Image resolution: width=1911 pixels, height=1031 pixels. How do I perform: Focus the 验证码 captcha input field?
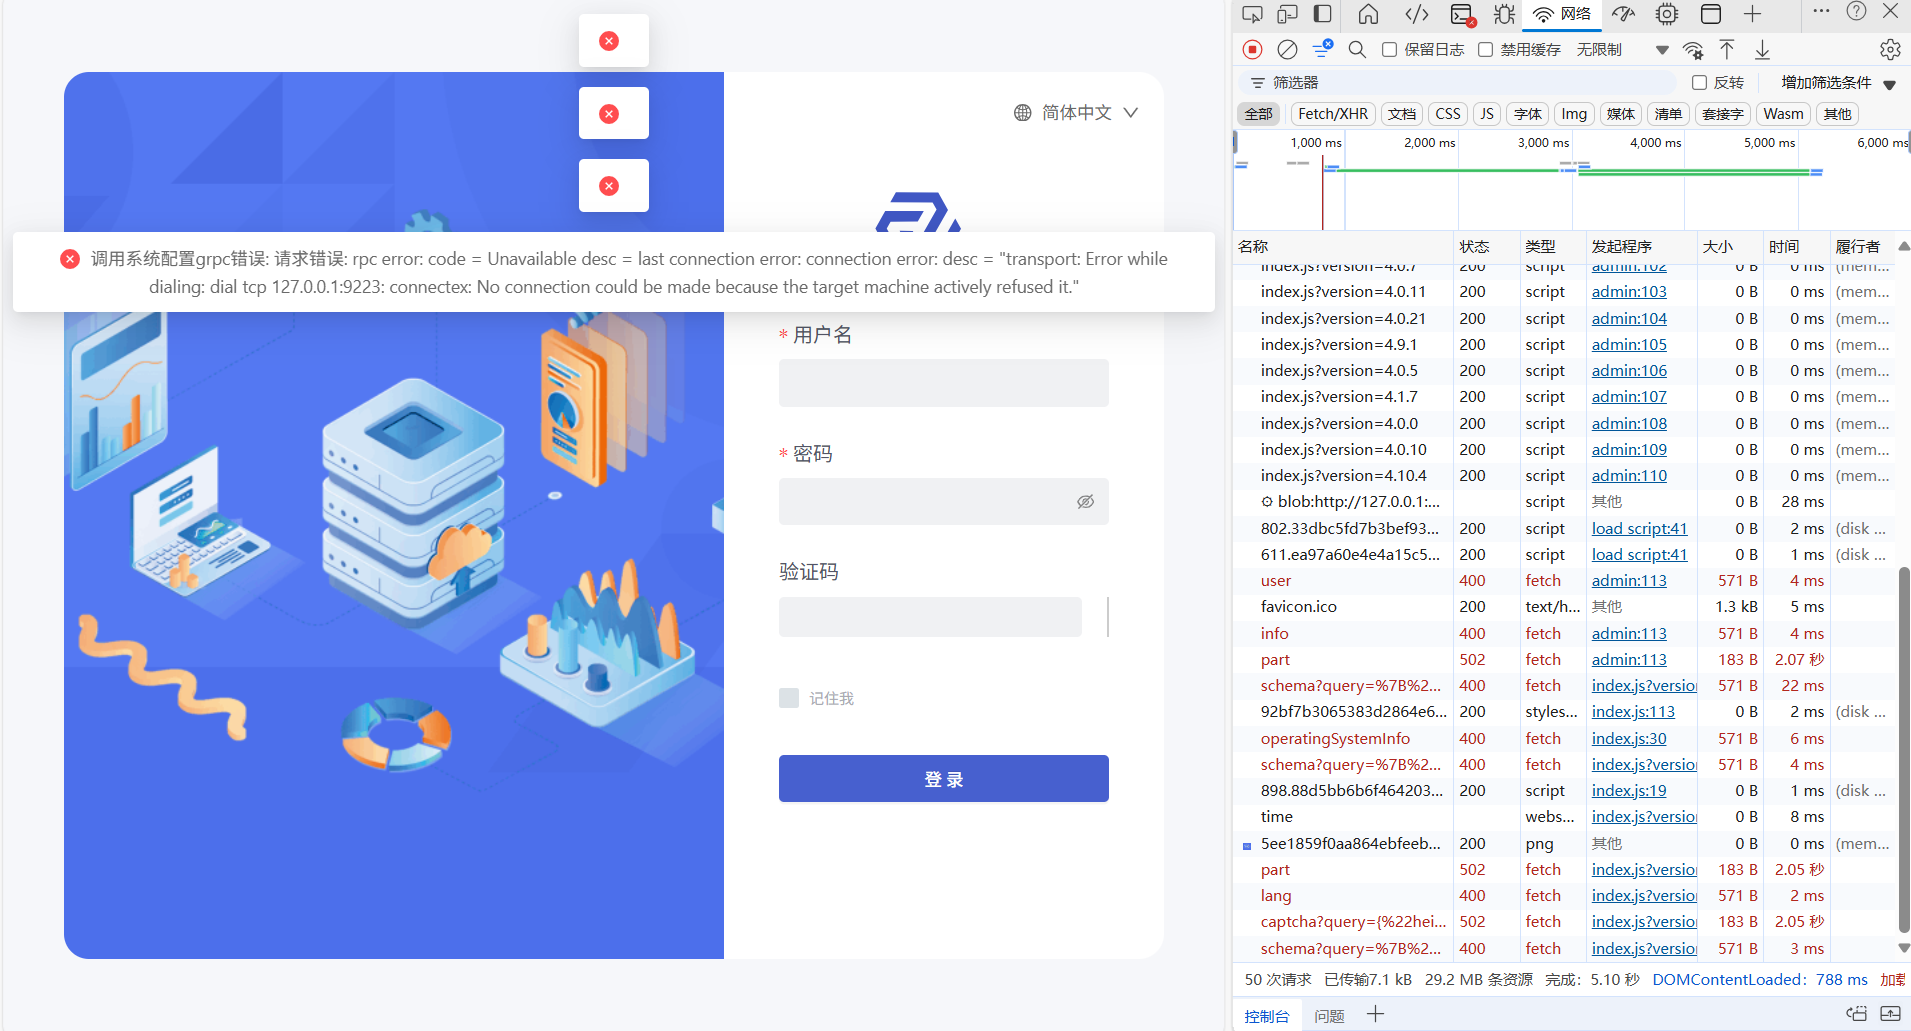tap(930, 617)
